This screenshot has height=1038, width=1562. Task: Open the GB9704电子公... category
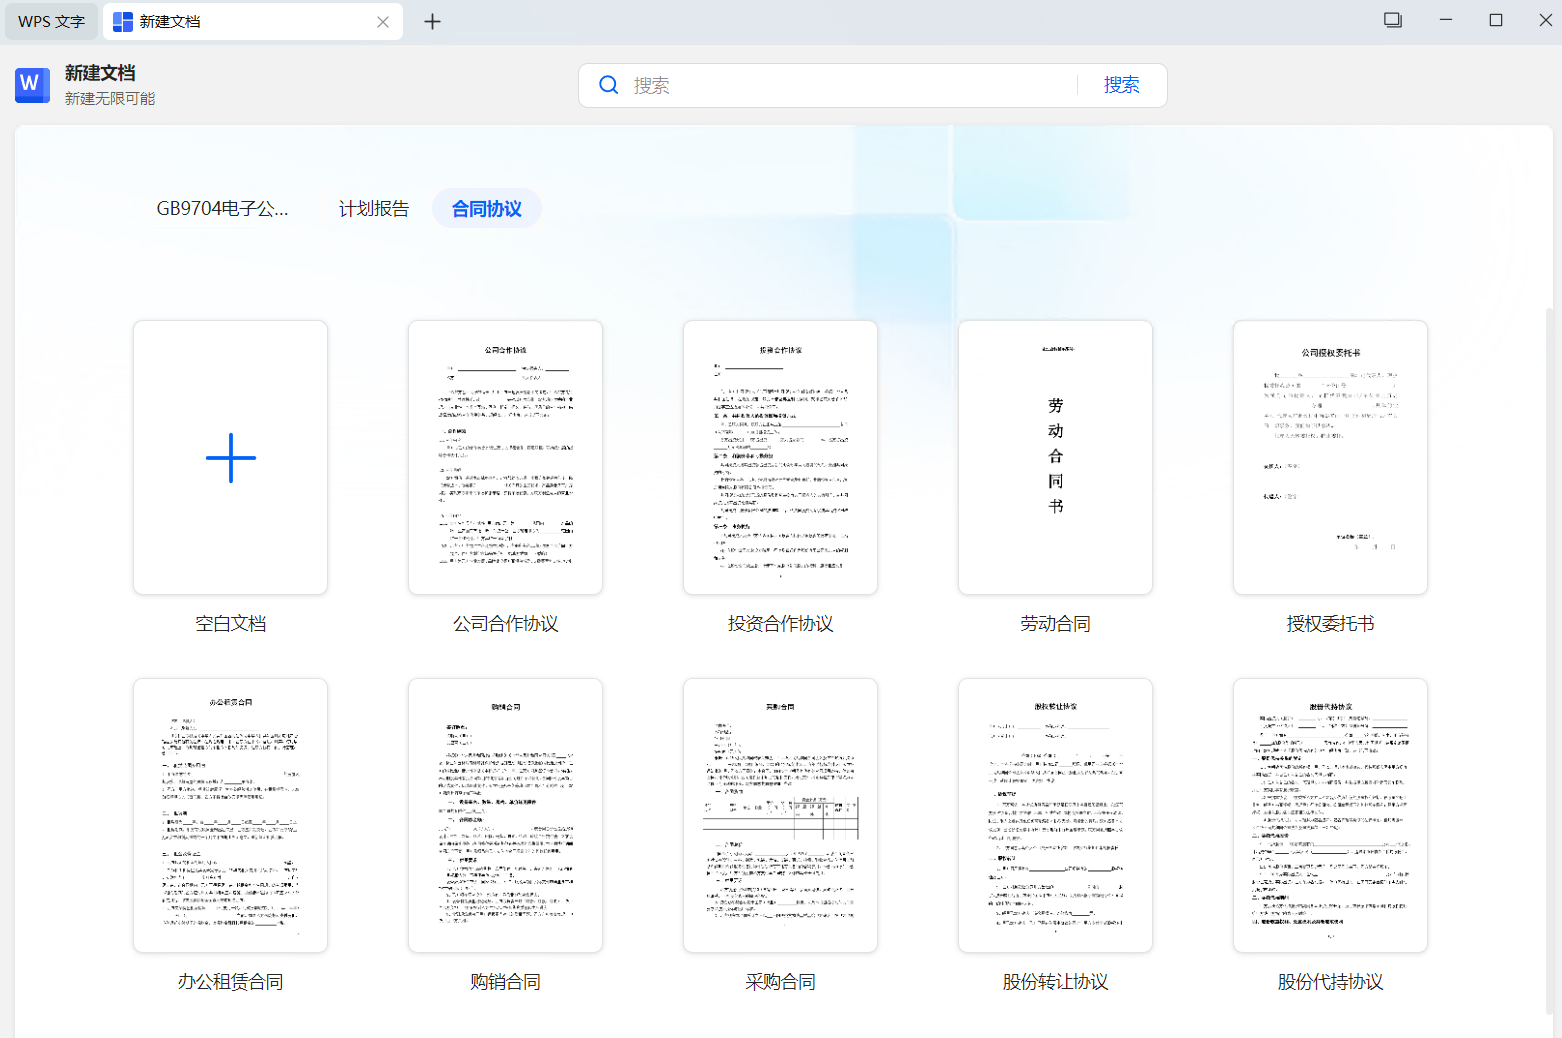pyautogui.click(x=222, y=209)
